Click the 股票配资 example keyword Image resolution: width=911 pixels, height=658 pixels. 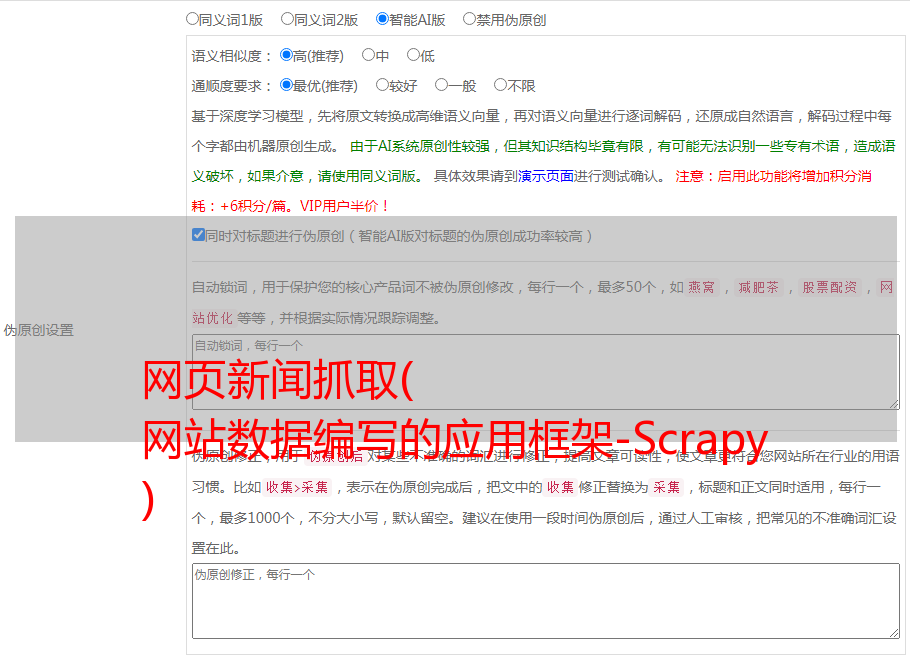point(830,287)
